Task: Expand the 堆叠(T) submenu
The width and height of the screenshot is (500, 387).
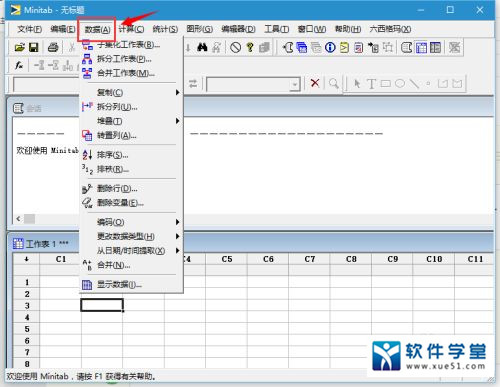Action: (131, 121)
